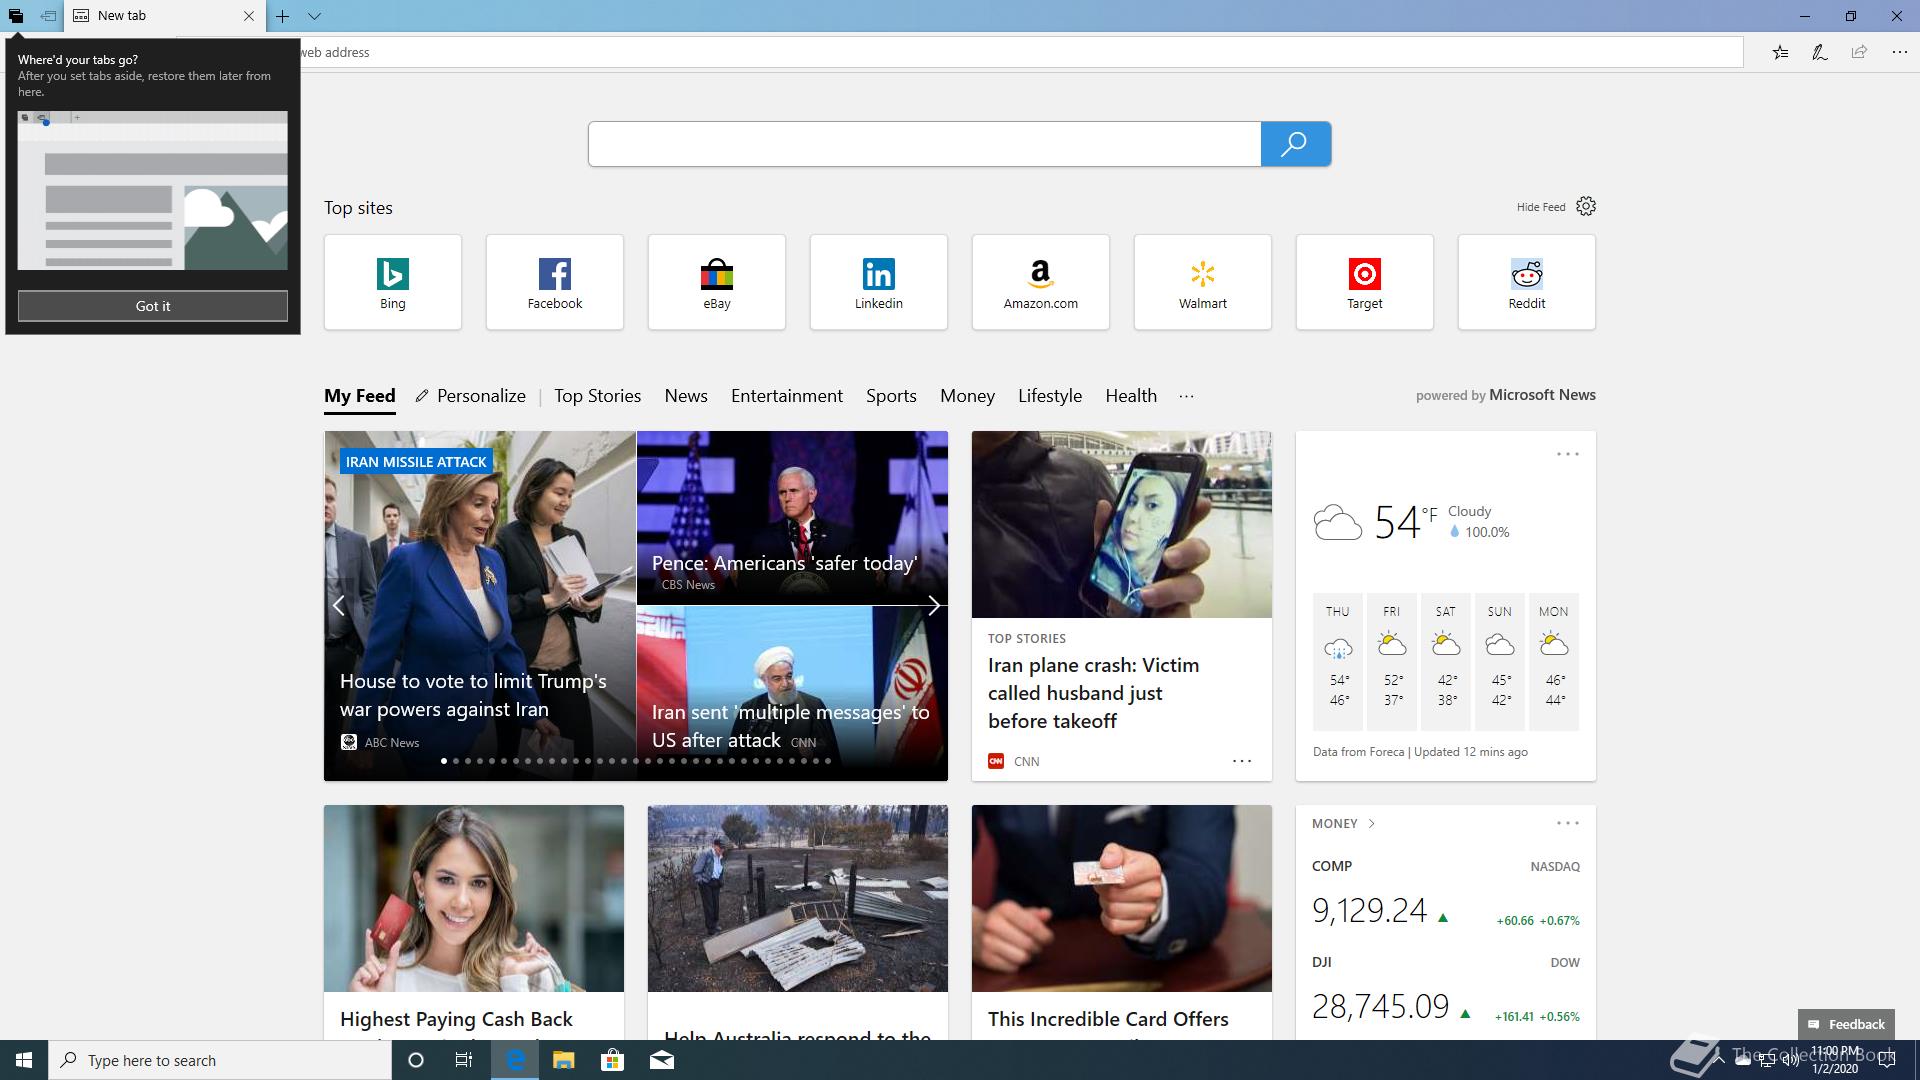Open the tabs you've set aside icon

coord(16,16)
